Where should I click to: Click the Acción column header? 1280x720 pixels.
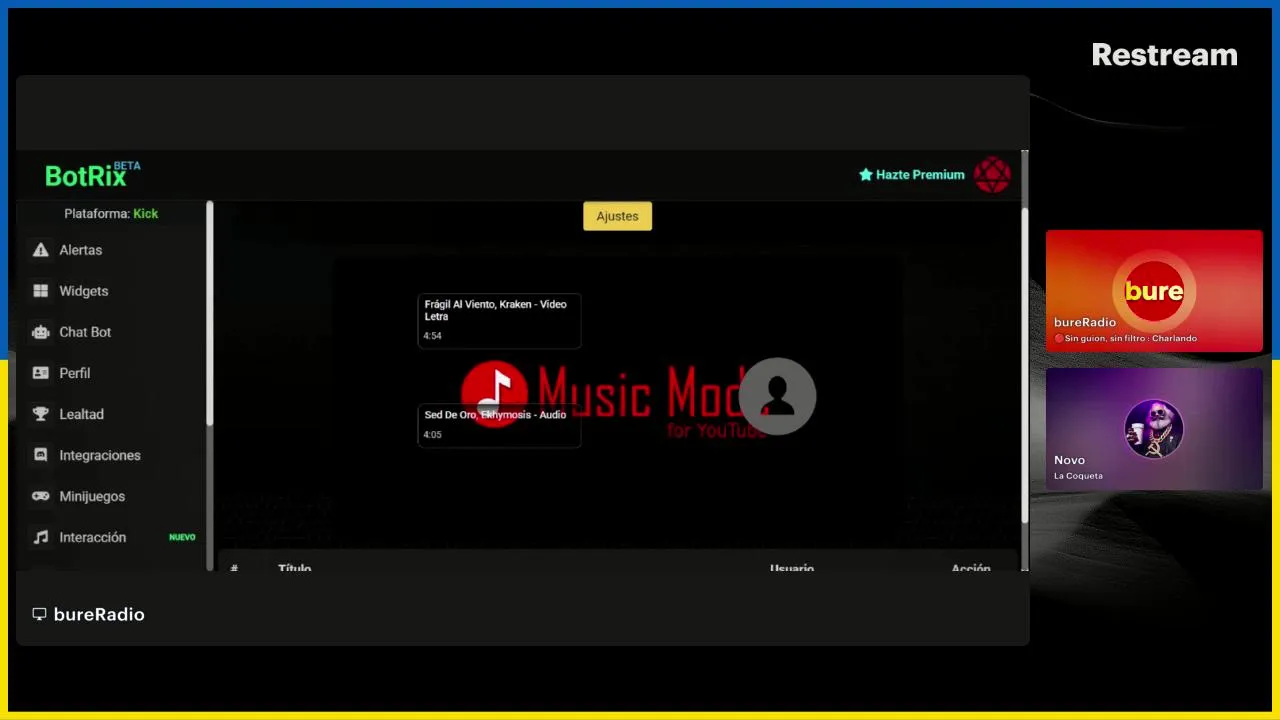[x=971, y=567]
